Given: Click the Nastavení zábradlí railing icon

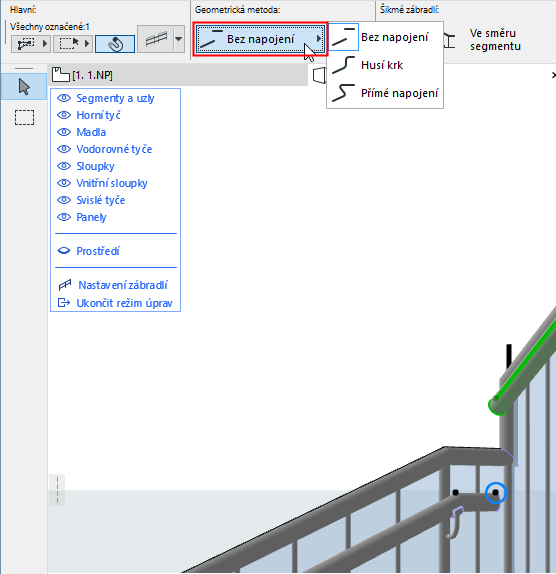Looking at the screenshot, I should [x=65, y=285].
